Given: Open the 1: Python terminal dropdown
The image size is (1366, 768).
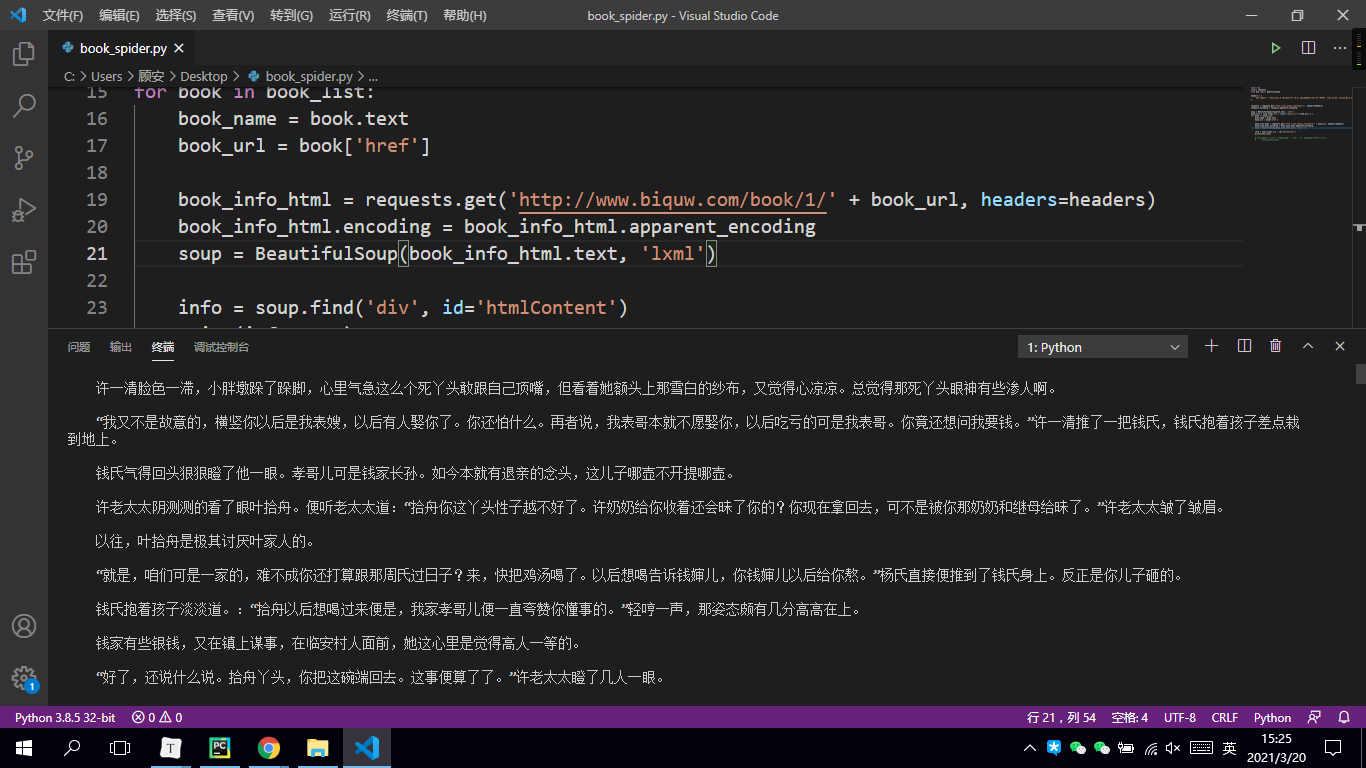Looking at the screenshot, I should click(x=1102, y=347).
